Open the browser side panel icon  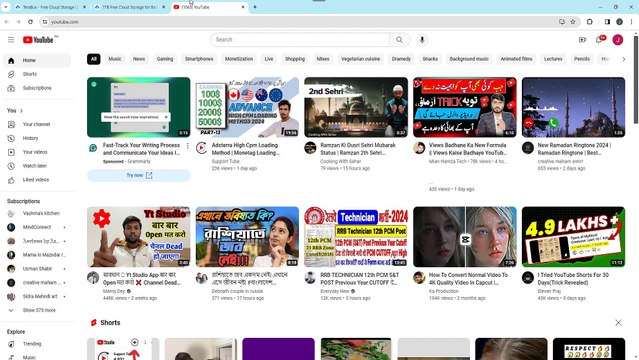(x=607, y=22)
